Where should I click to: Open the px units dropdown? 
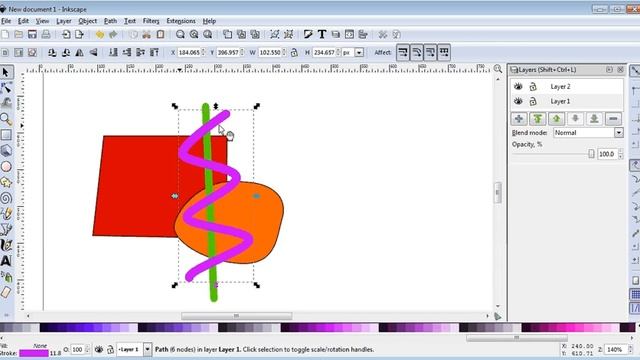tap(359, 53)
